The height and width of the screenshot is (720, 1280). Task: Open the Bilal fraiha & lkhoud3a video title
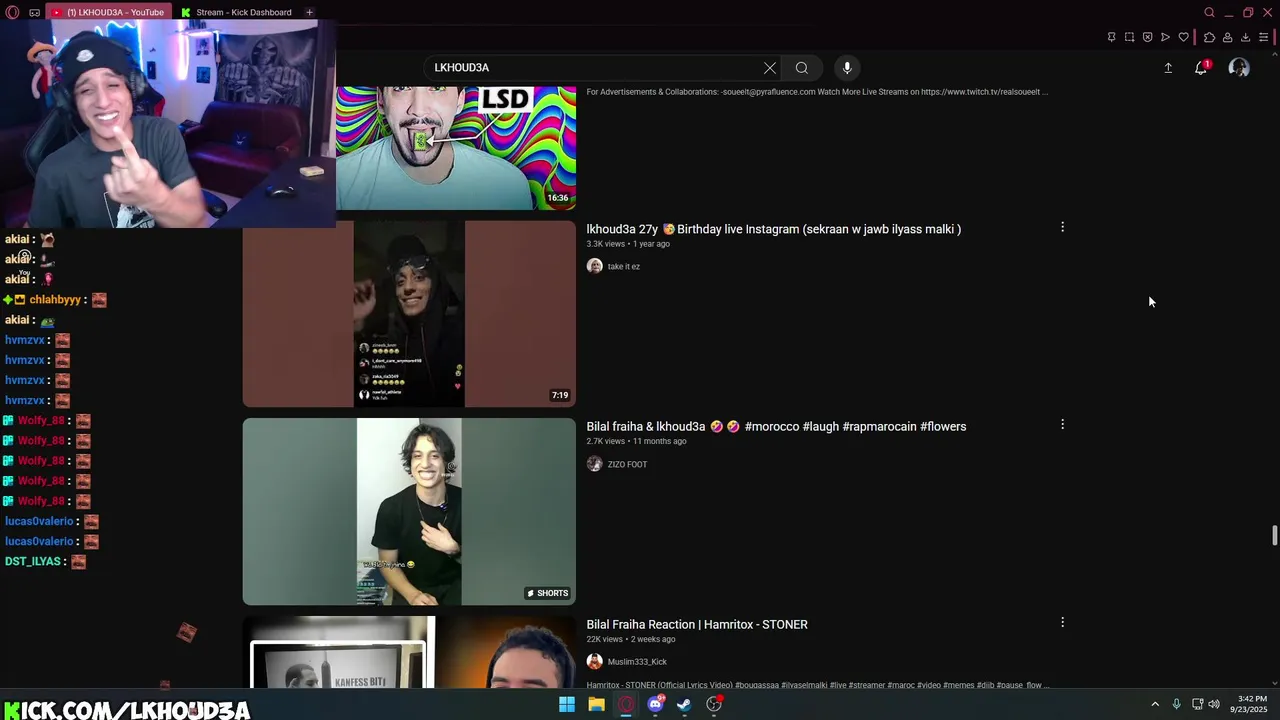[x=776, y=426]
